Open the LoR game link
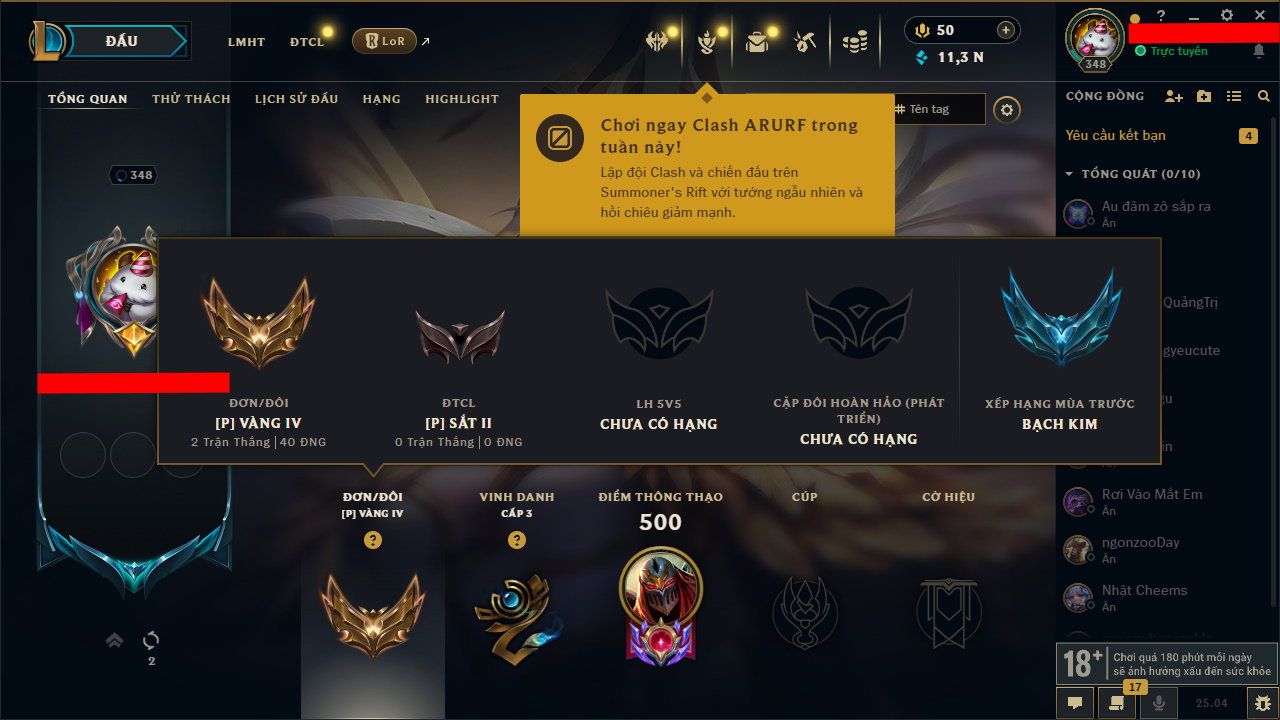This screenshot has height=720, width=1280. pyautogui.click(x=384, y=41)
